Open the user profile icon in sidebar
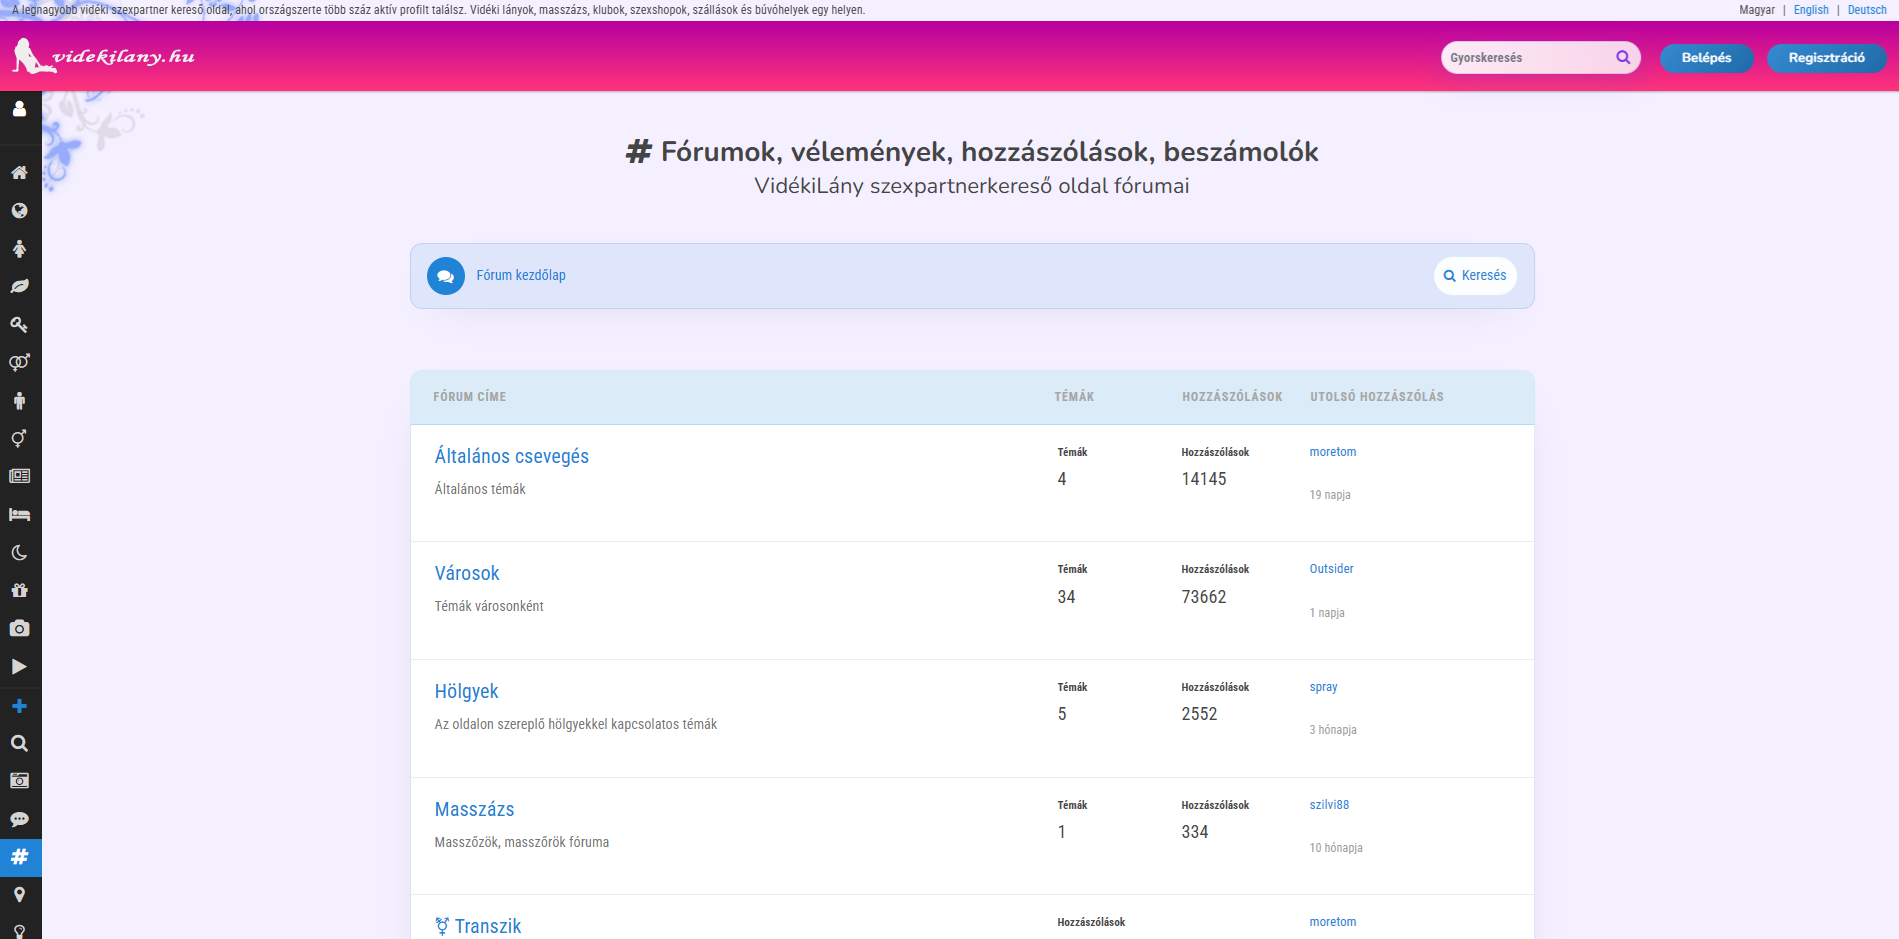This screenshot has width=1899, height=939. 19,108
